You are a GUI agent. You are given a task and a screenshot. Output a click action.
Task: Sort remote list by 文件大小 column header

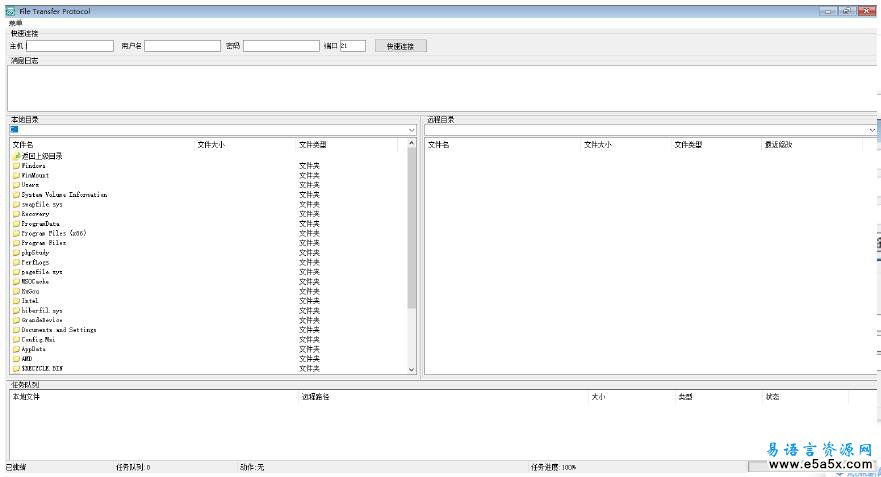coord(626,145)
